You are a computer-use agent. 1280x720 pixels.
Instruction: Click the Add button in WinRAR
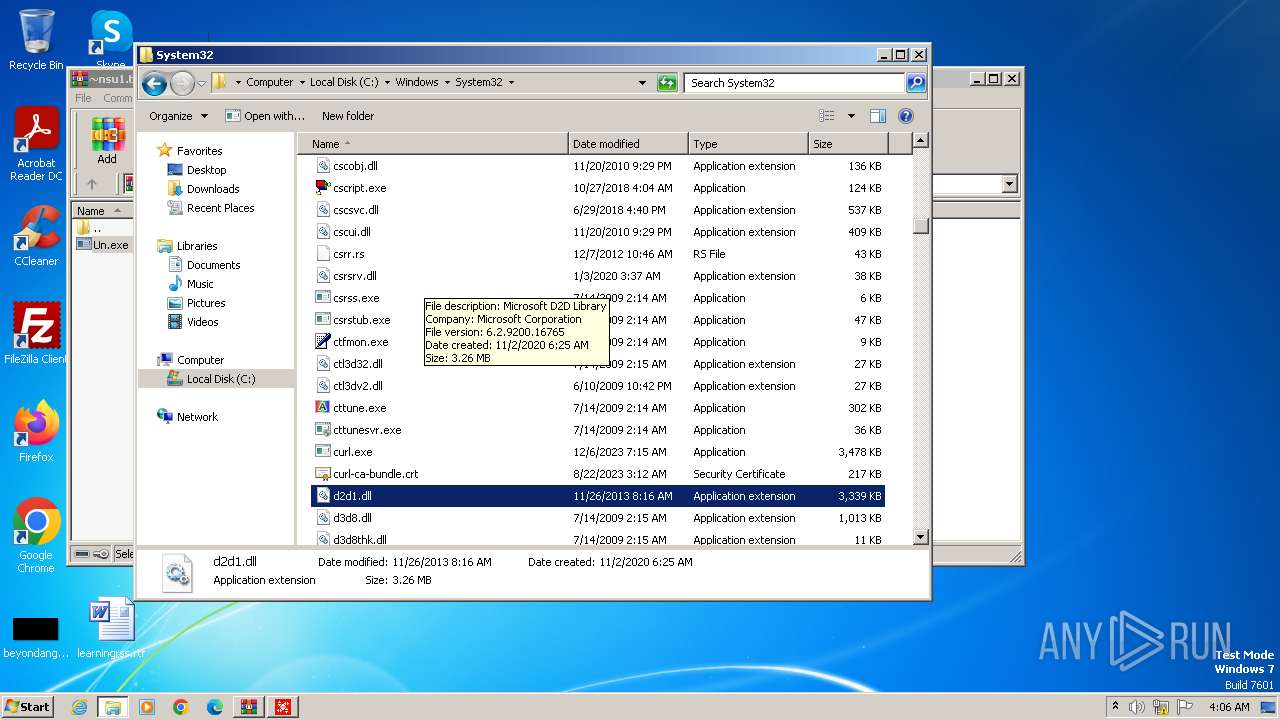107,141
